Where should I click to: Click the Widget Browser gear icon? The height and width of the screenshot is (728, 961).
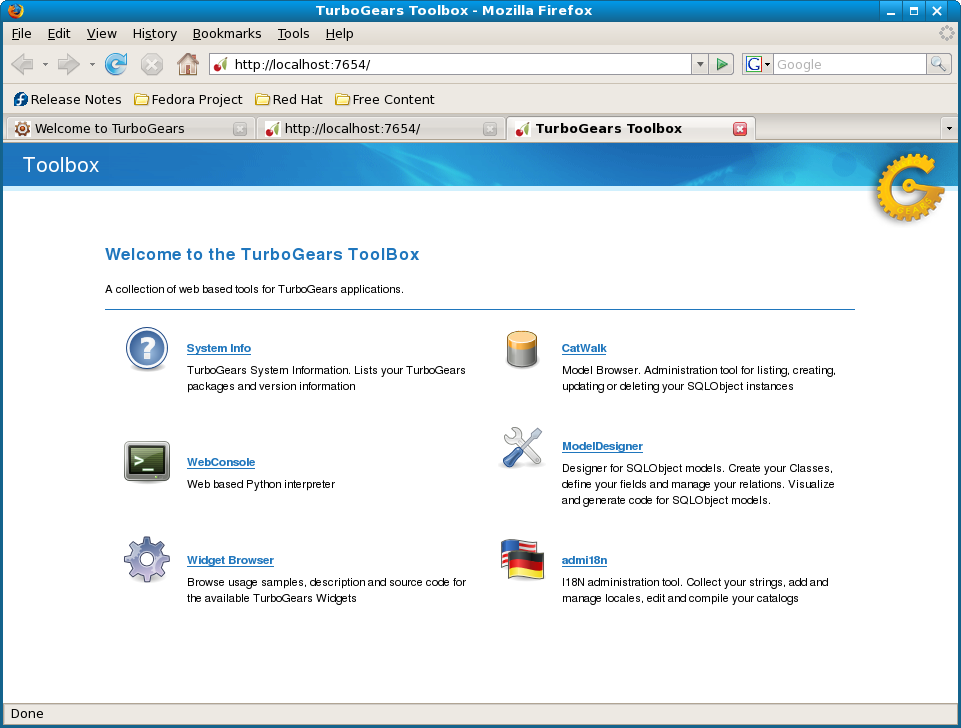click(x=147, y=559)
